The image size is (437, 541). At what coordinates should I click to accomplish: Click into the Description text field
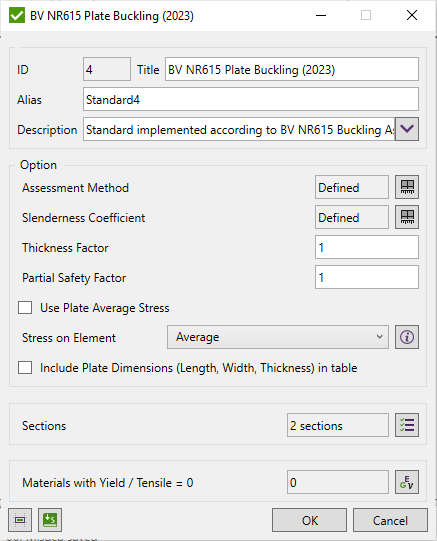pos(239,129)
